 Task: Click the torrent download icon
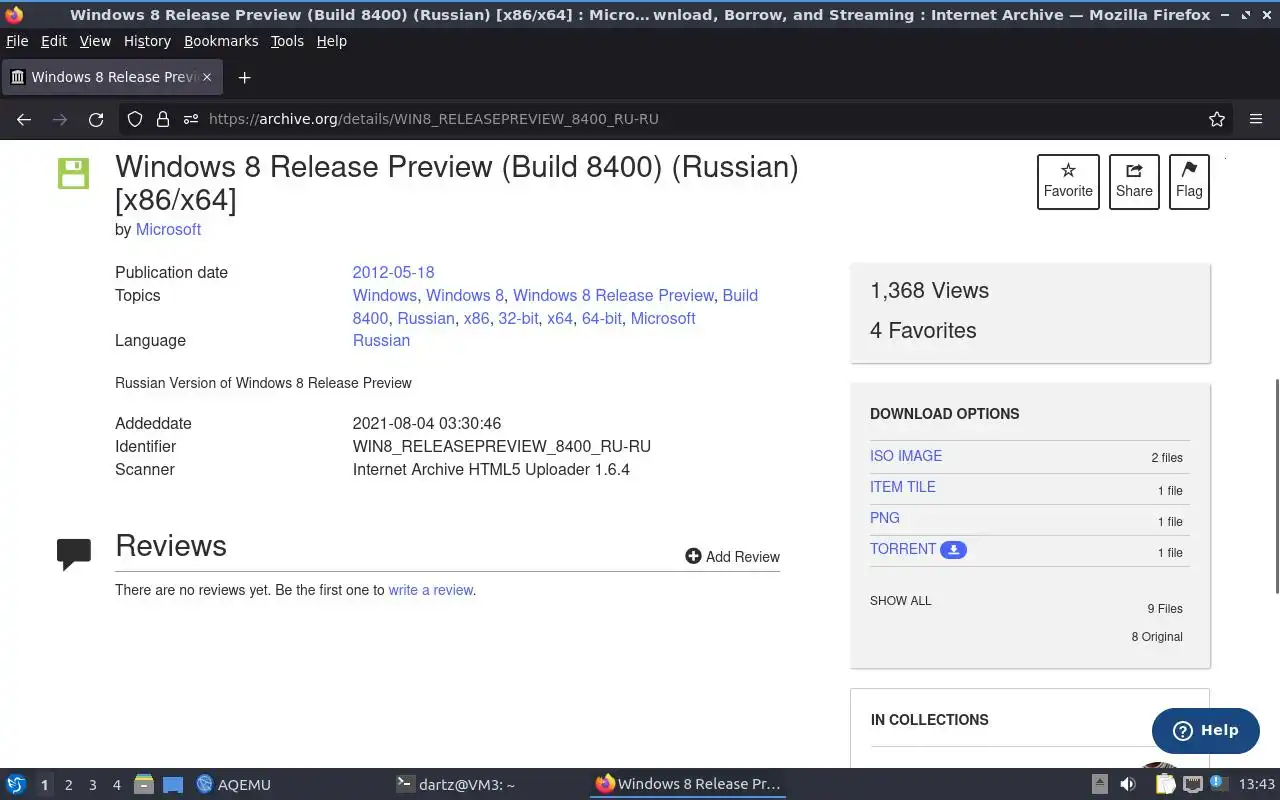tap(954, 549)
